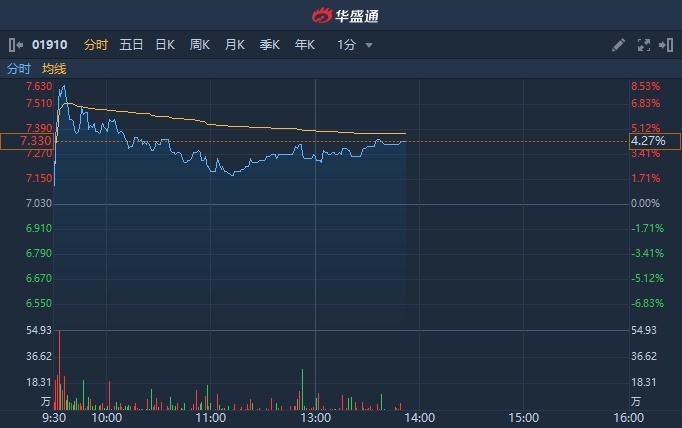Click the fullscreen expand icon
The image size is (682, 428).
pos(643,45)
